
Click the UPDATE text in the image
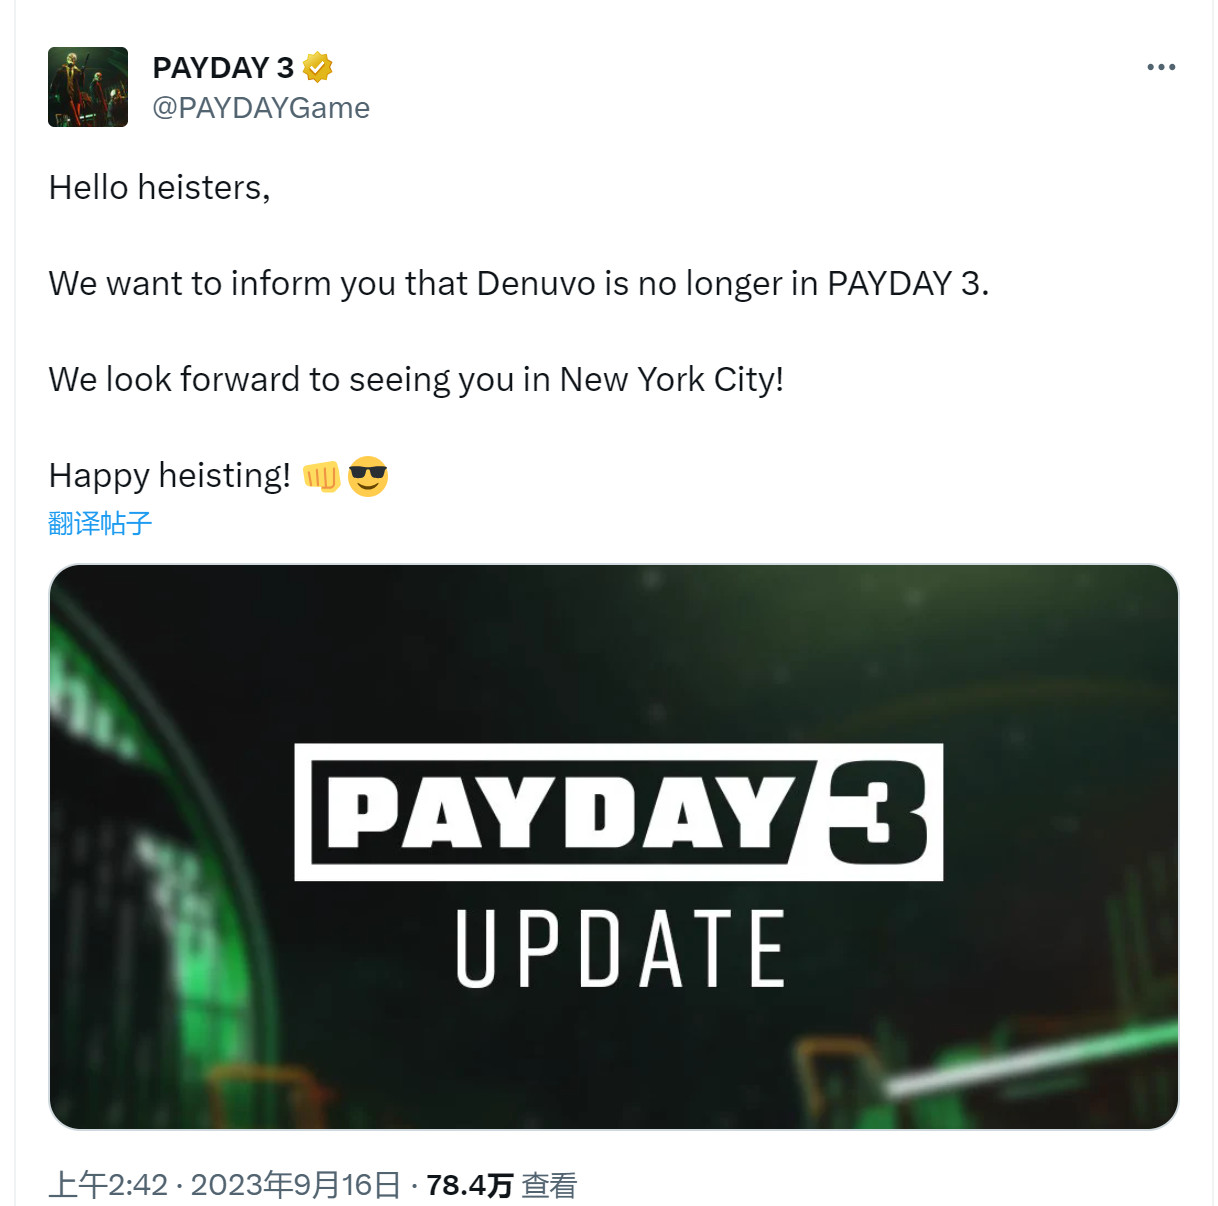tap(620, 949)
